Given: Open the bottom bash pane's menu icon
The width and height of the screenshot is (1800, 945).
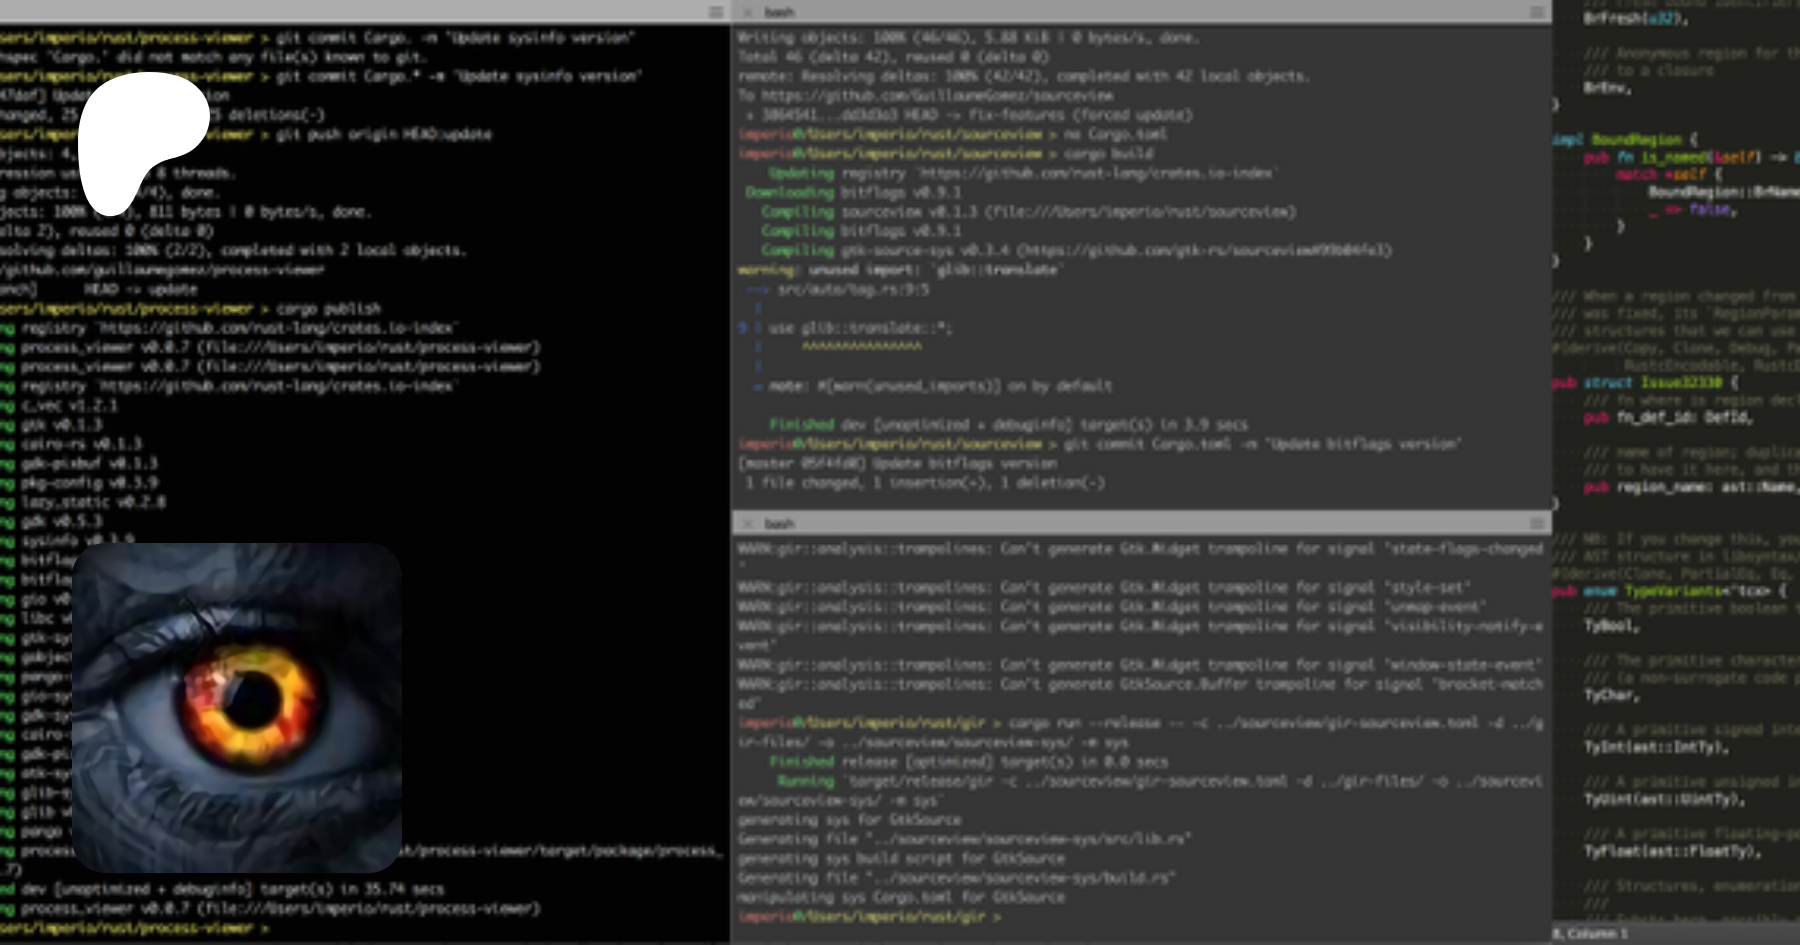Looking at the screenshot, I should (x=1537, y=523).
